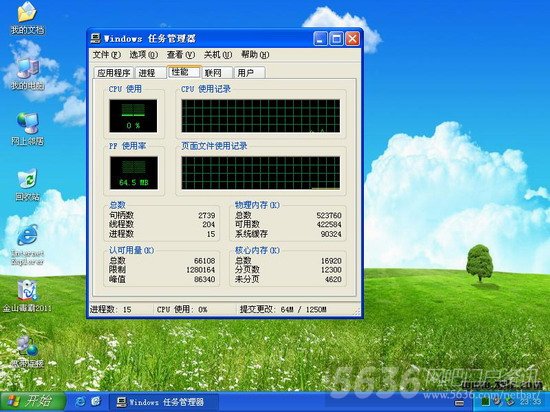Switch to the 应用程序 tab
This screenshot has height=412, width=550.
(x=114, y=73)
